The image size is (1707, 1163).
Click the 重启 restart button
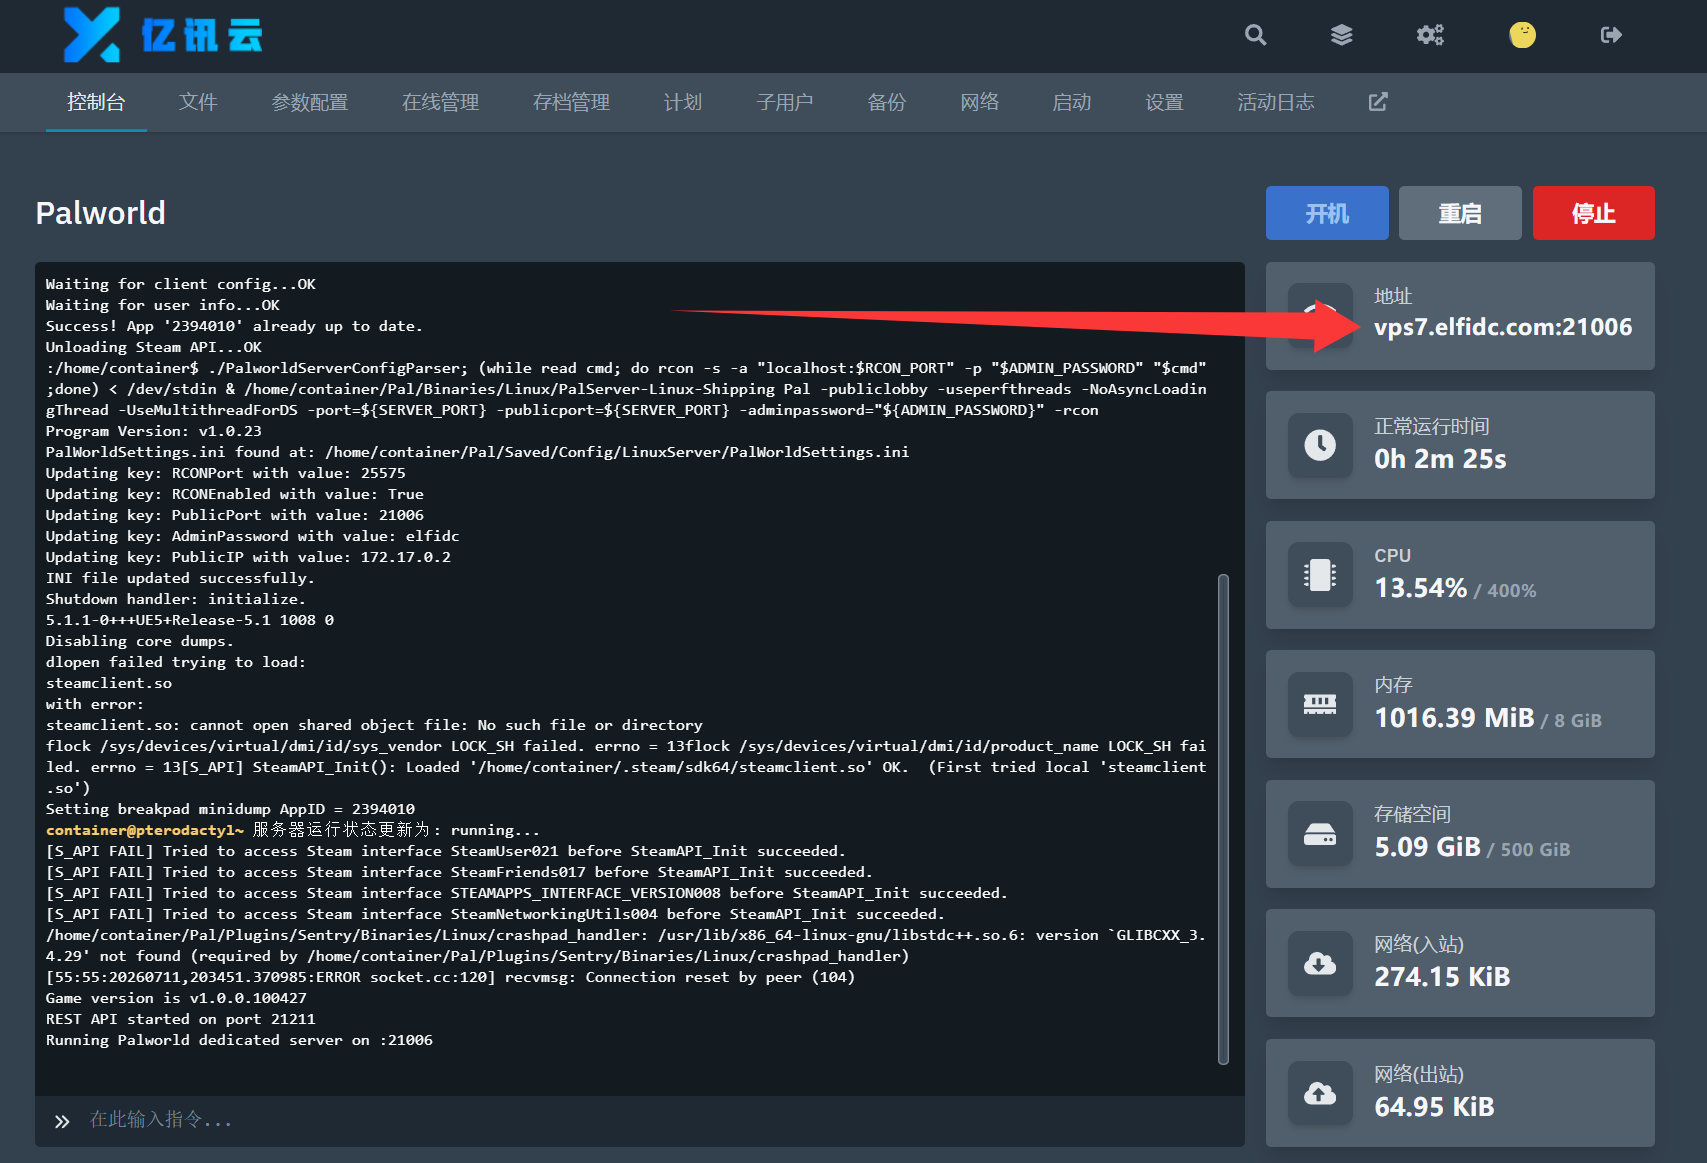click(x=1460, y=213)
